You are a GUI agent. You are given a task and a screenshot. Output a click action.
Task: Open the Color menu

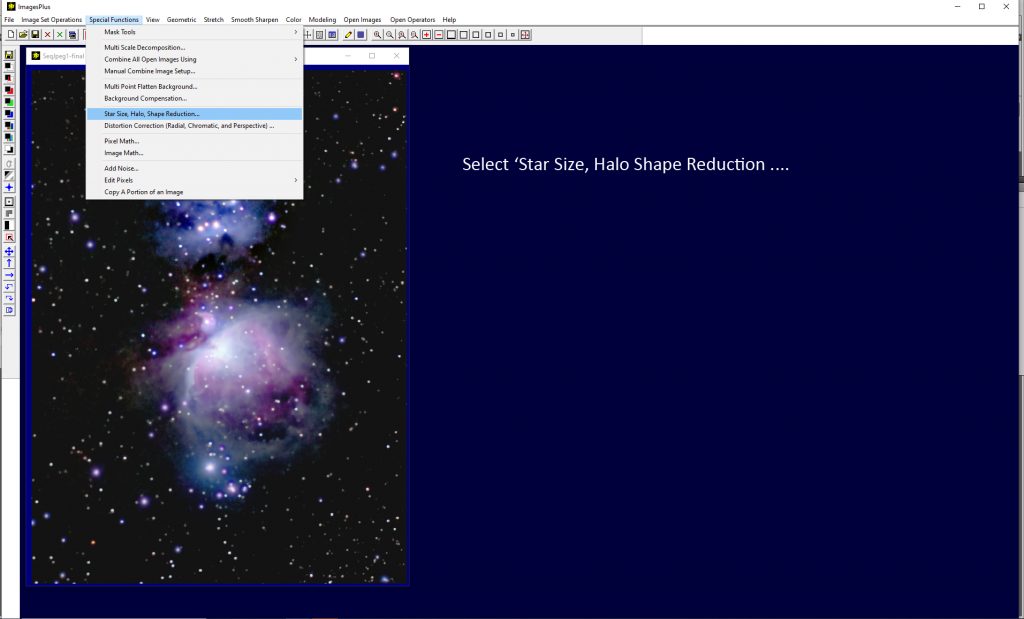293,20
